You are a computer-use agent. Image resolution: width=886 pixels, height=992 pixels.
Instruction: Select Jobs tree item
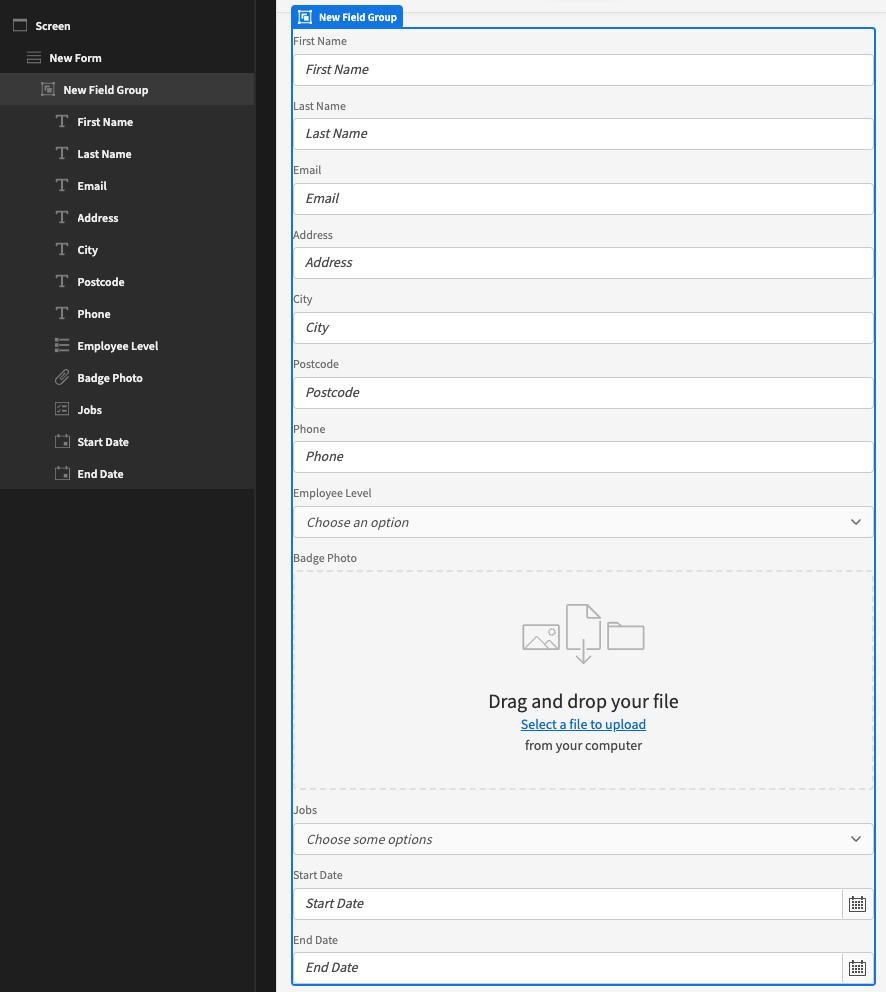127,409
